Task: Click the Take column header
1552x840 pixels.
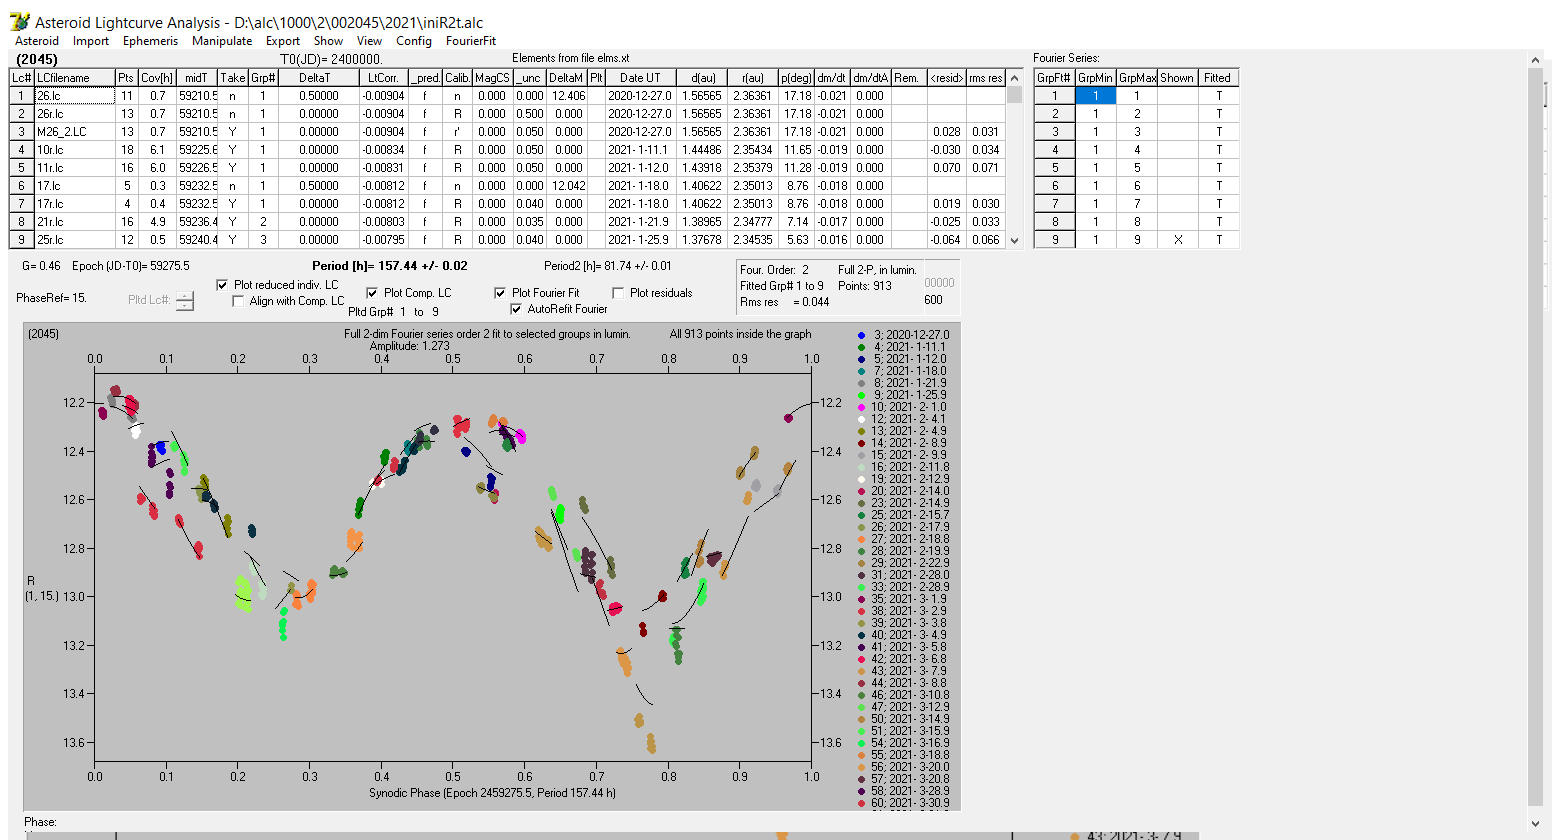Action: point(232,78)
